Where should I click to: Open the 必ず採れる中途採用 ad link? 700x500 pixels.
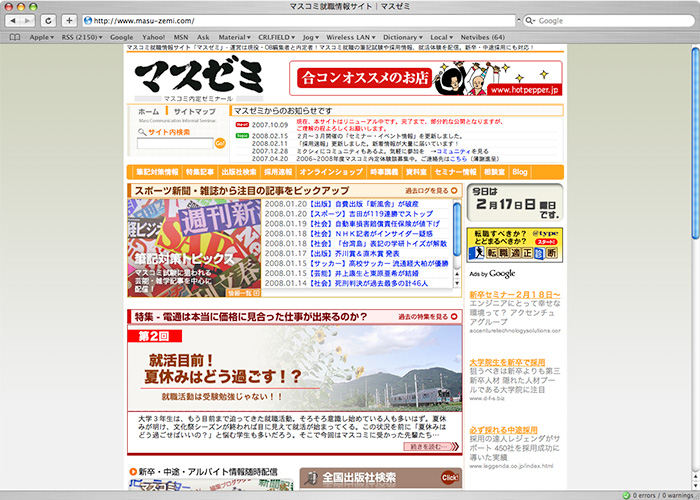pos(503,429)
